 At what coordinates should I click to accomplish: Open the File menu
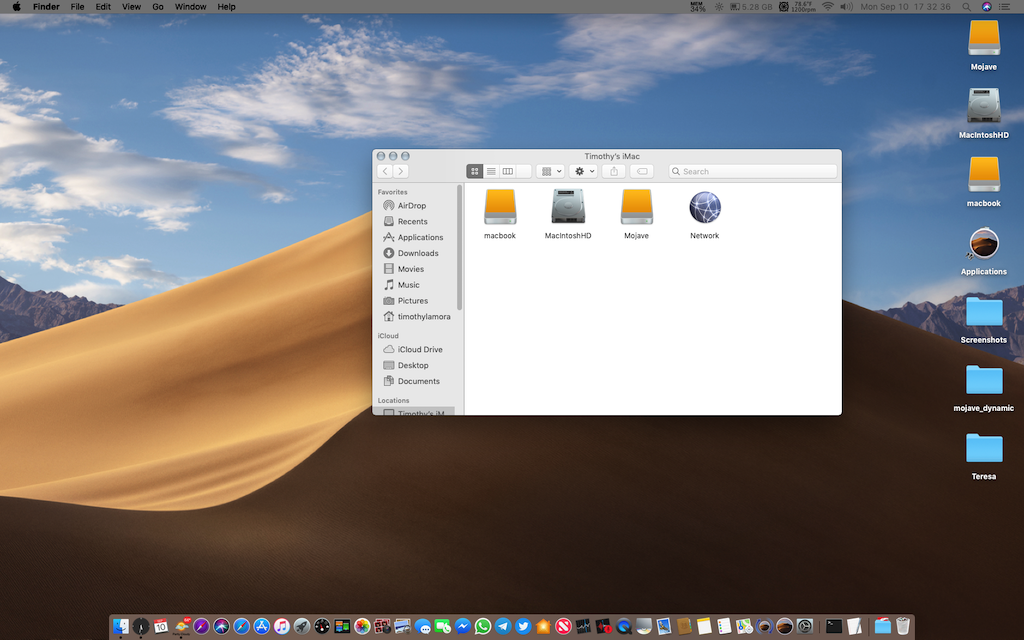[x=77, y=7]
